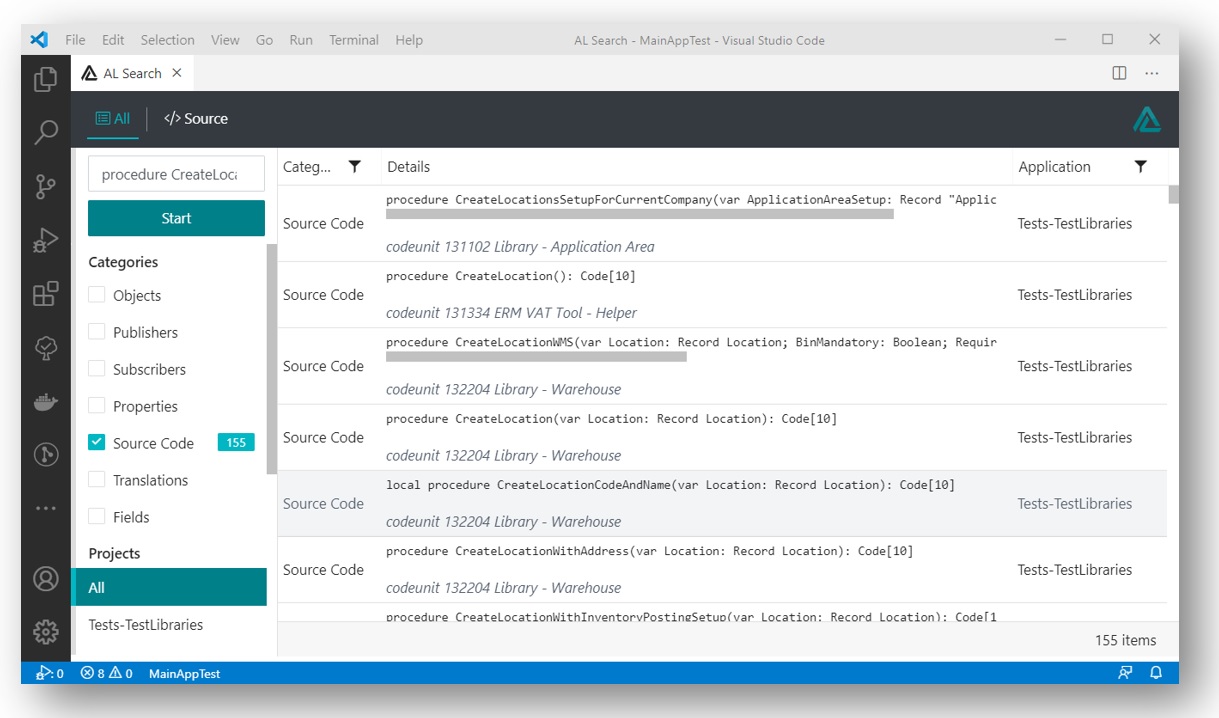Click the Start search button
This screenshot has height=718, width=1219.
[x=176, y=218]
